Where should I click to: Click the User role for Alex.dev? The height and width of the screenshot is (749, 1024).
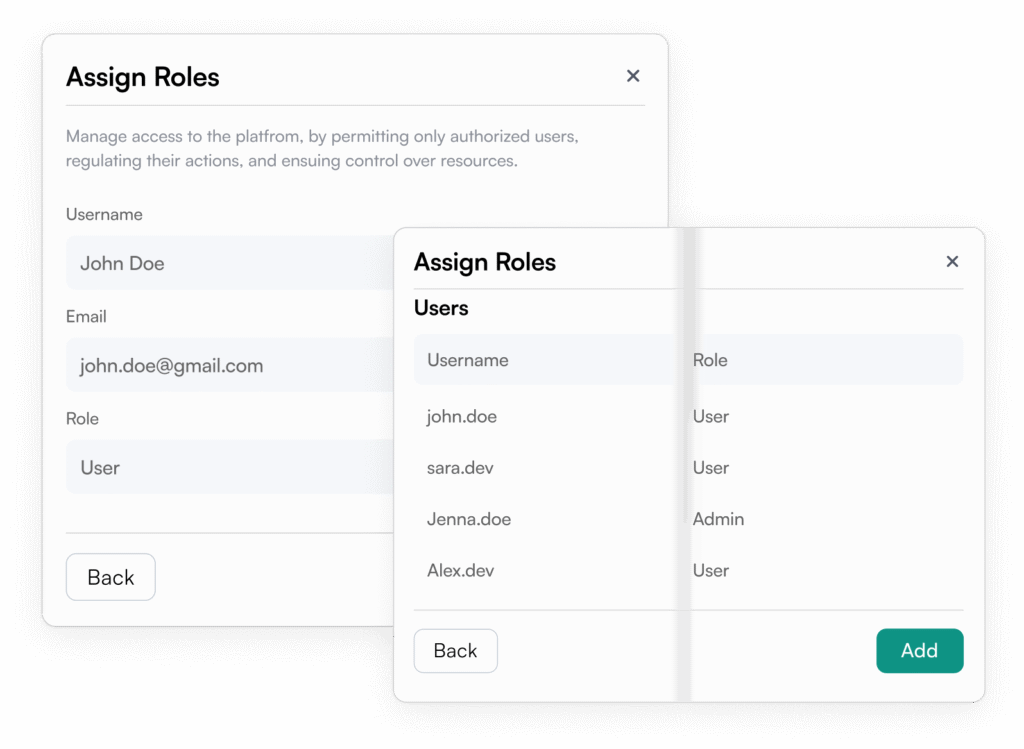tap(711, 571)
